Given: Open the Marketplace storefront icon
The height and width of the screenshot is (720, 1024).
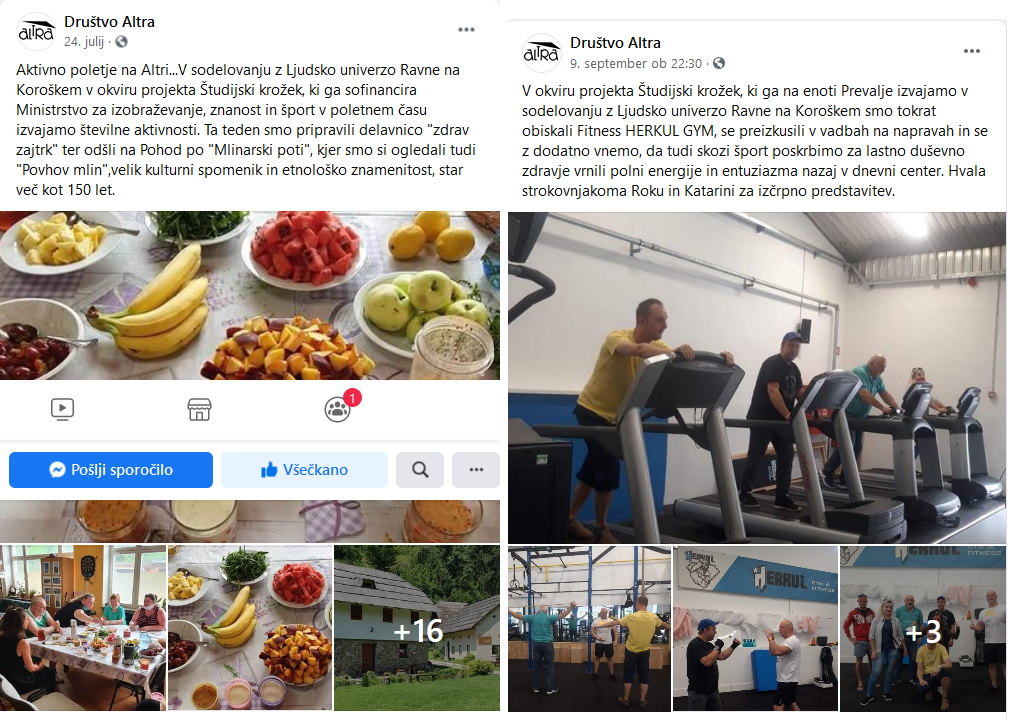Looking at the screenshot, I should click(x=199, y=410).
